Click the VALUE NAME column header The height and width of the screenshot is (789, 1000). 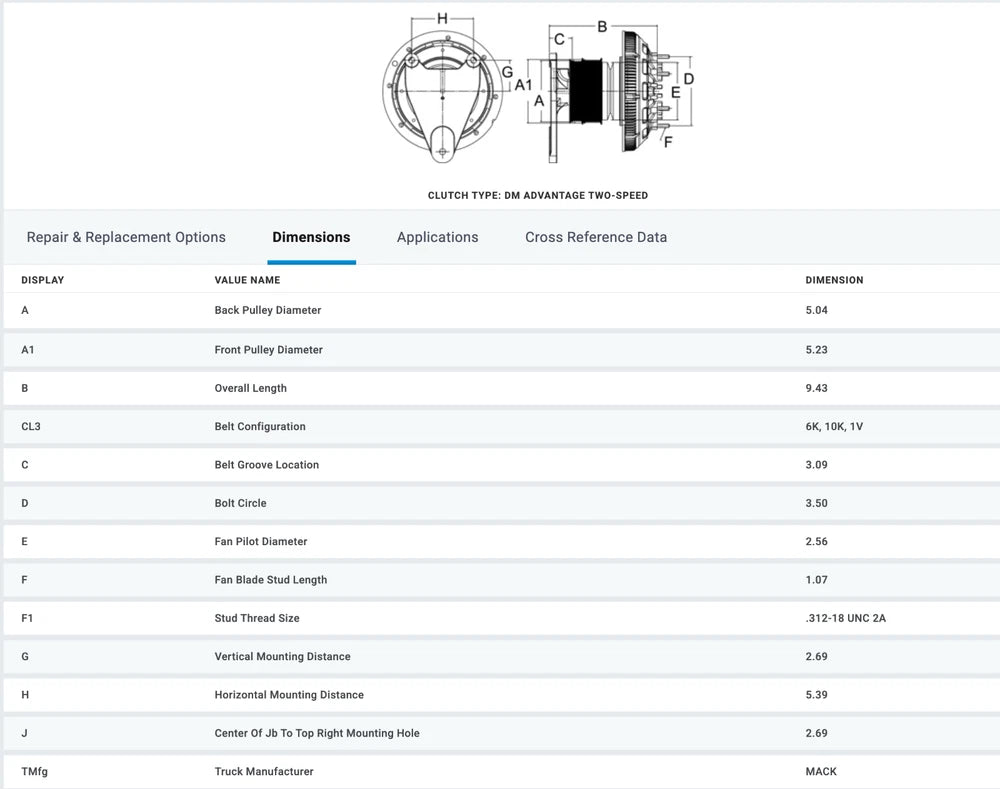point(247,280)
